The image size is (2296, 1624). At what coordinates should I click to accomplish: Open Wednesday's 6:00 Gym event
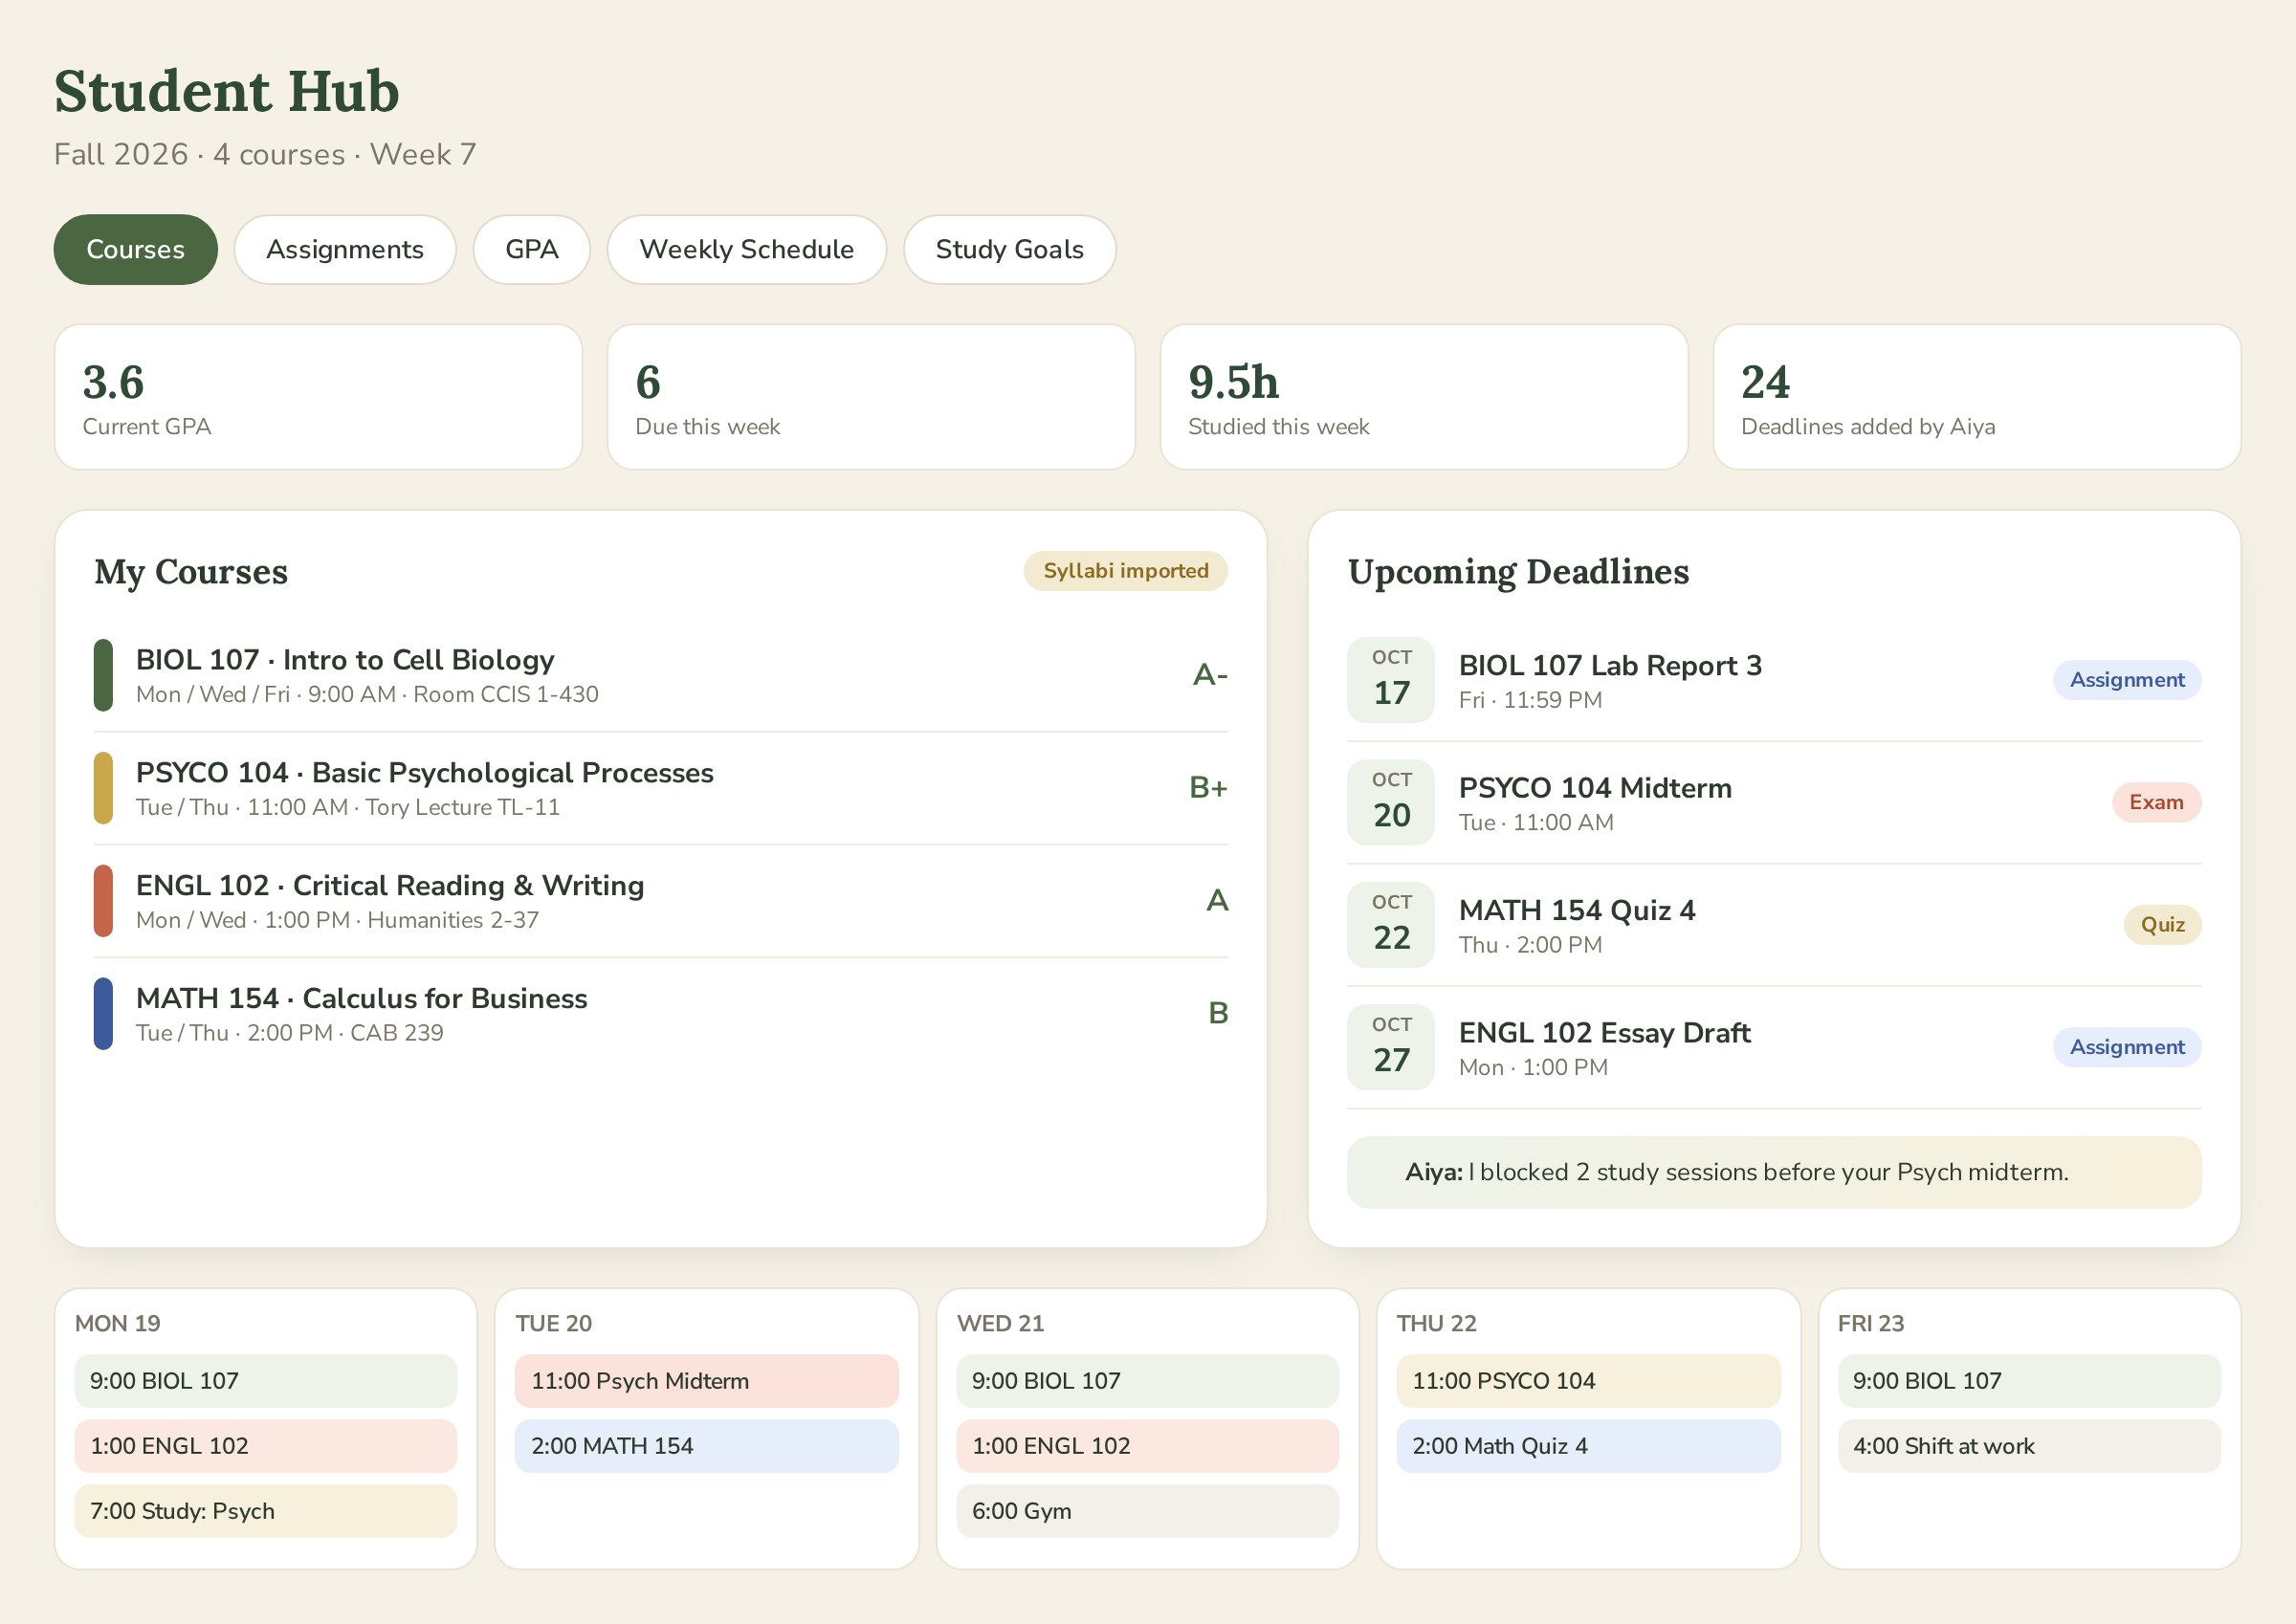[x=1147, y=1511]
